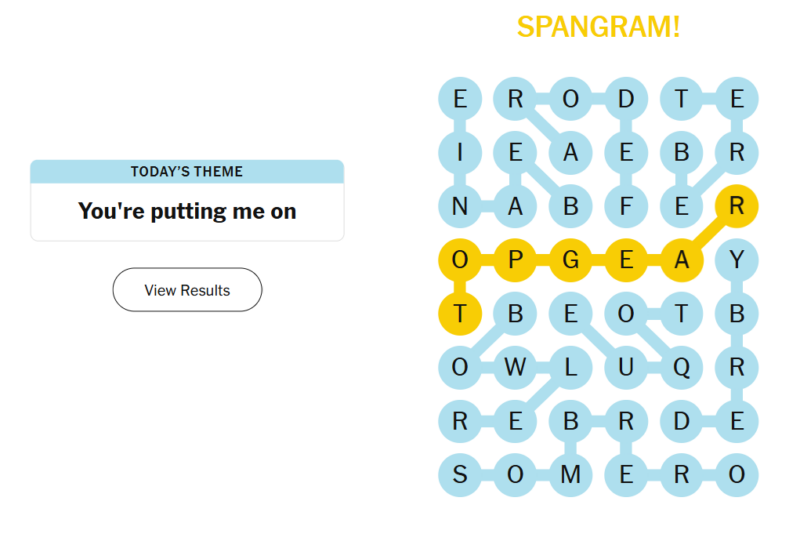Click the letter L circle
Viewport: 800px width, 552px height.
tap(571, 367)
